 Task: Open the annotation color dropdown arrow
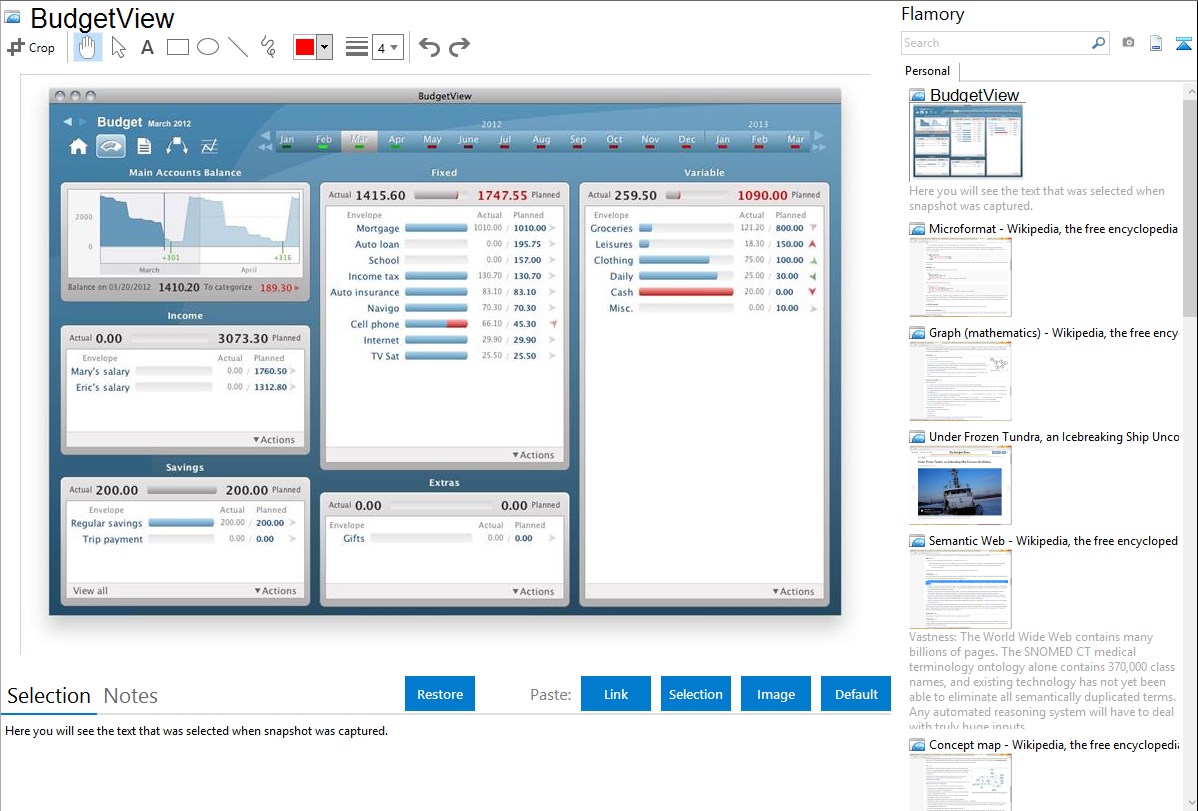pyautogui.click(x=324, y=47)
